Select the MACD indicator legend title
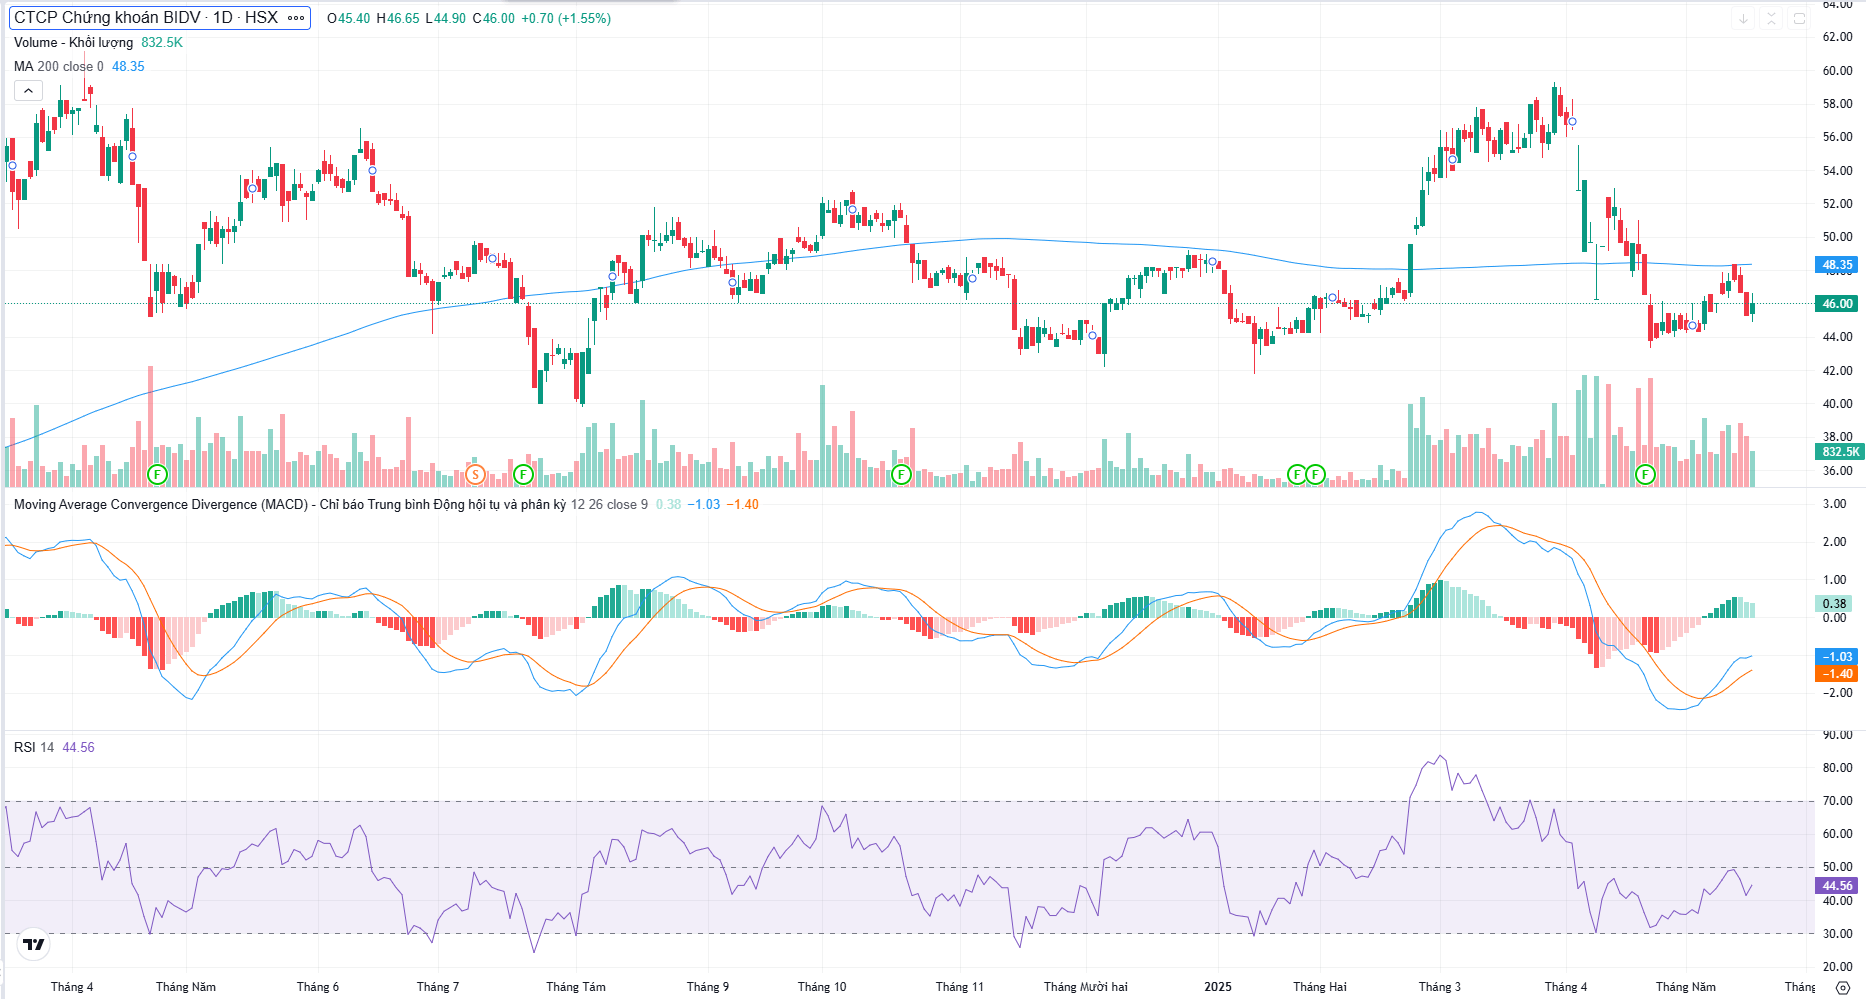1866x999 pixels. point(290,504)
